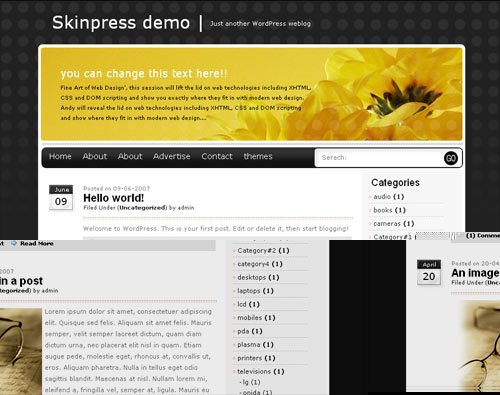Open the 'An image' post title
Image resolution: width=500 pixels, height=395 pixels.
click(x=476, y=273)
